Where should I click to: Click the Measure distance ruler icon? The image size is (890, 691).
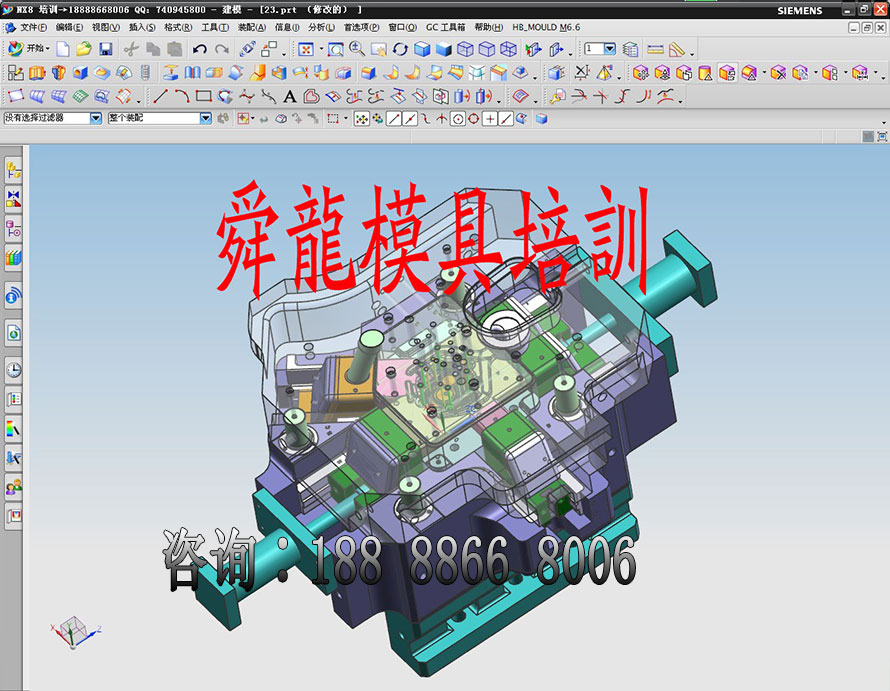point(655,49)
